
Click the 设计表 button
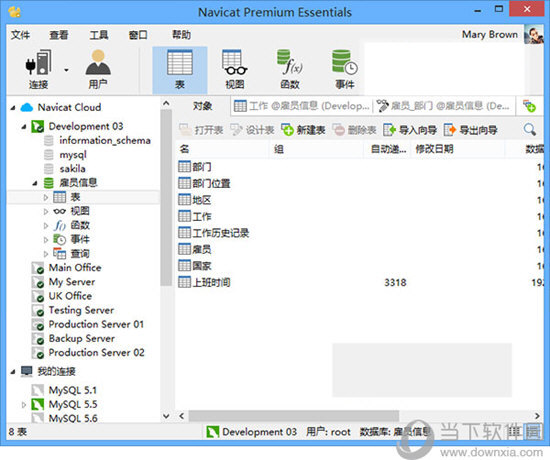click(252, 130)
